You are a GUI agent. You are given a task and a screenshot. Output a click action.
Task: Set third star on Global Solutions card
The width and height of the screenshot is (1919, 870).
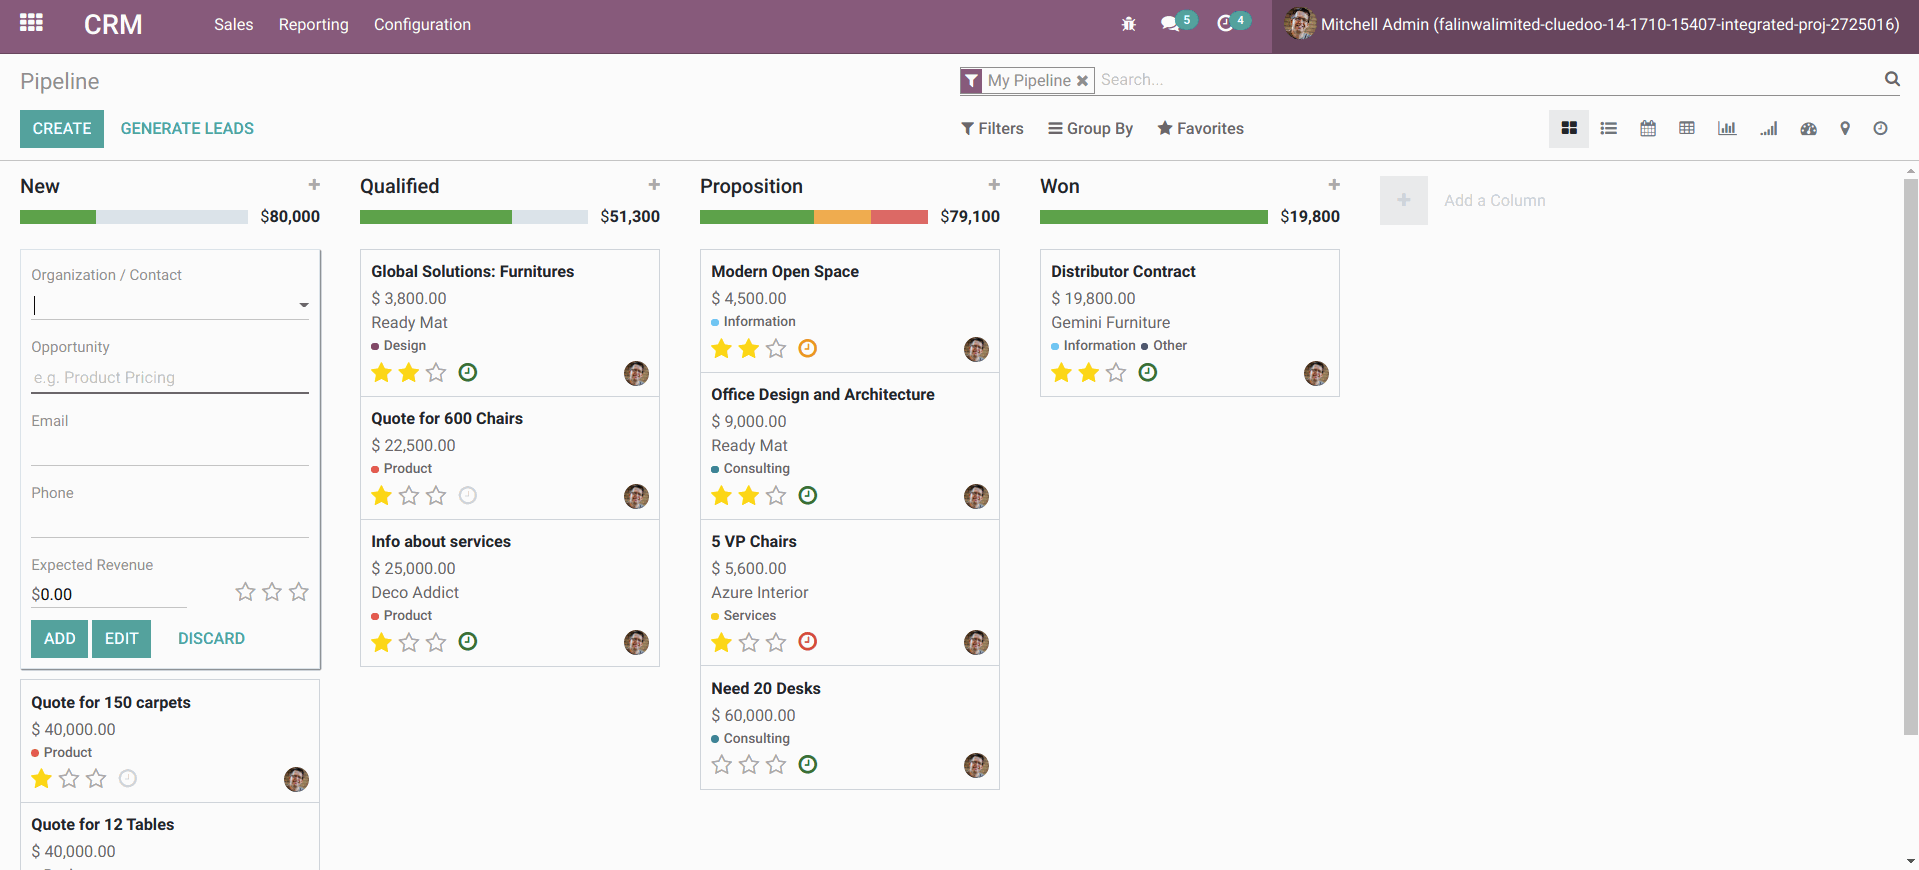point(436,372)
